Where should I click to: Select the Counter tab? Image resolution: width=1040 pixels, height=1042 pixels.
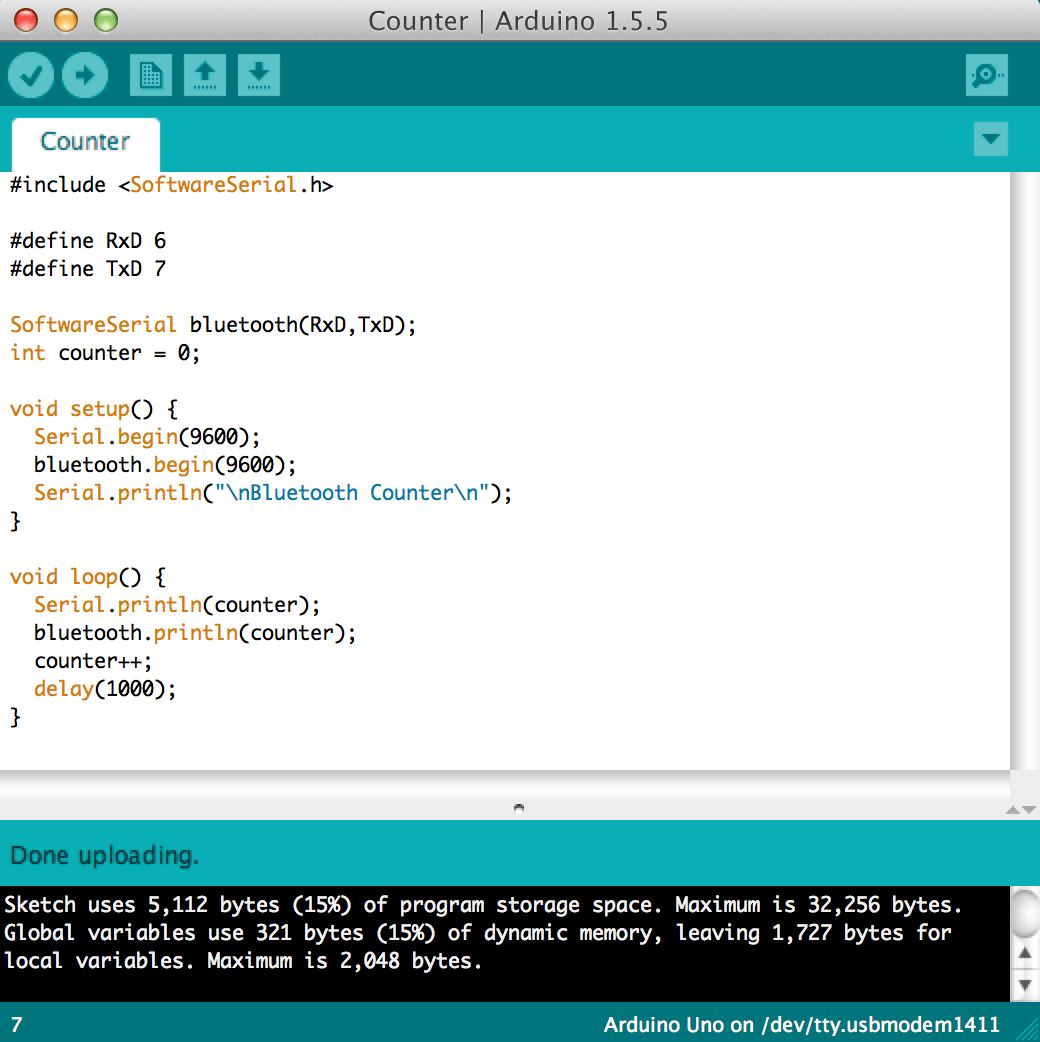click(x=85, y=142)
